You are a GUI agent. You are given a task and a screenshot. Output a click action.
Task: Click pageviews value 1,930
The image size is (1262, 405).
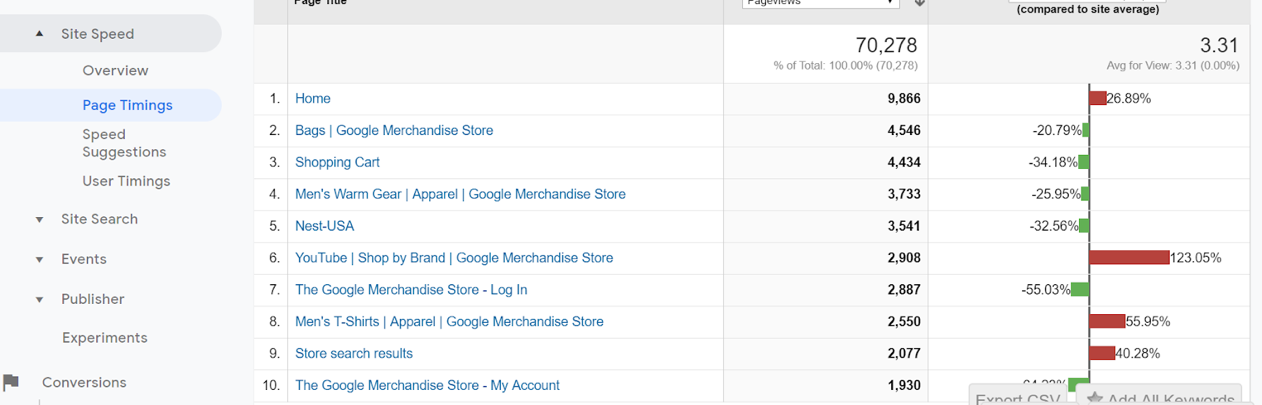coord(904,386)
